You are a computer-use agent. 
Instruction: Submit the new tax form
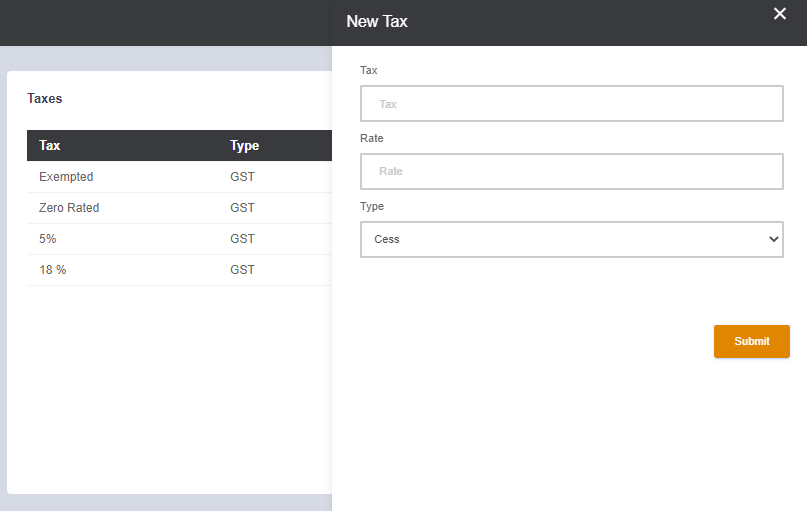751,341
